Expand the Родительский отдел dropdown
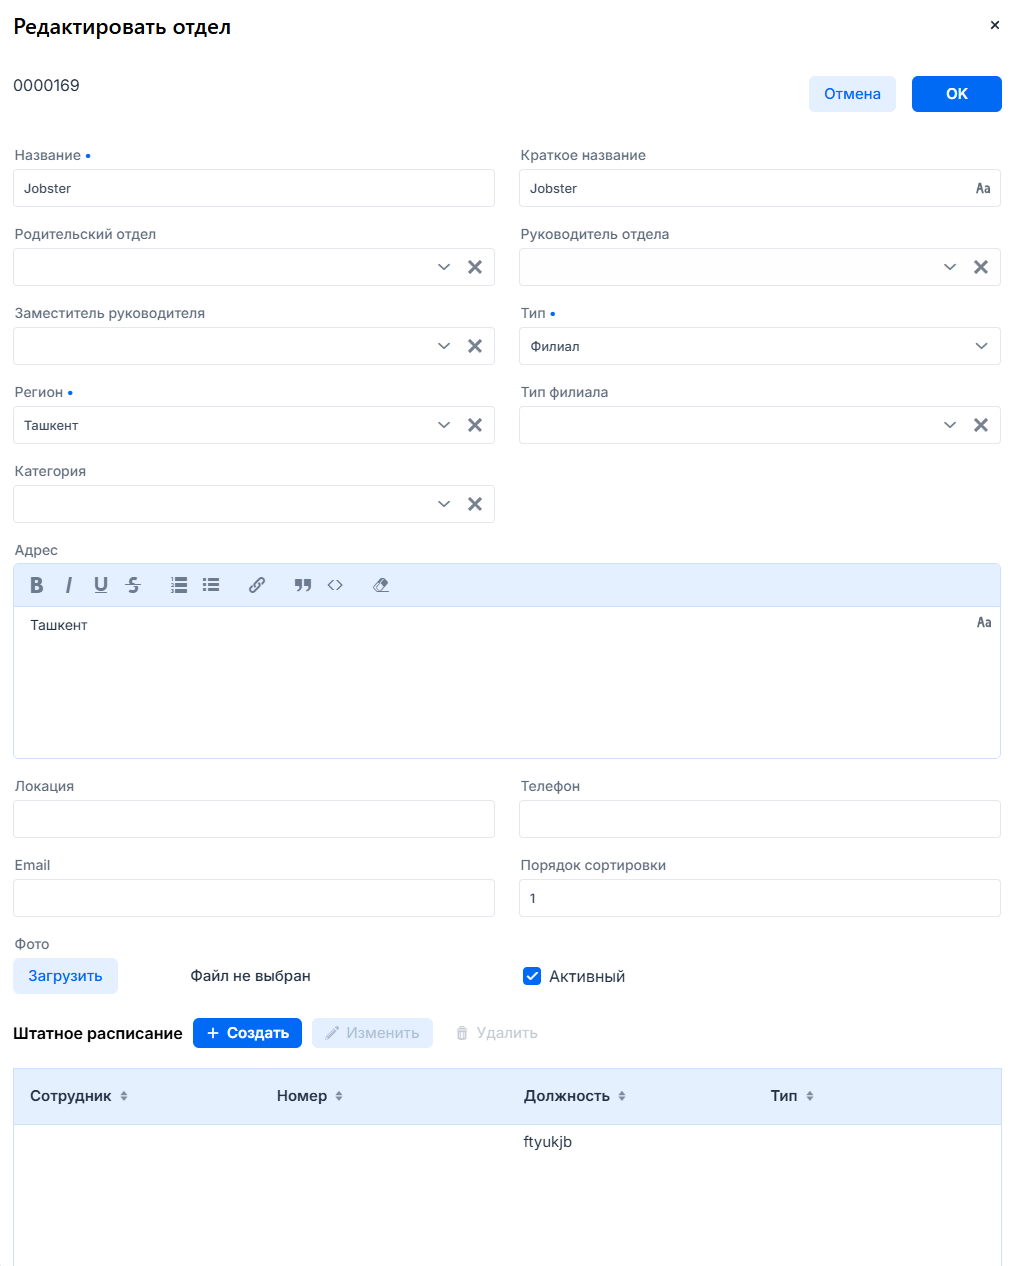The height and width of the screenshot is (1266, 1016). pyautogui.click(x=444, y=267)
